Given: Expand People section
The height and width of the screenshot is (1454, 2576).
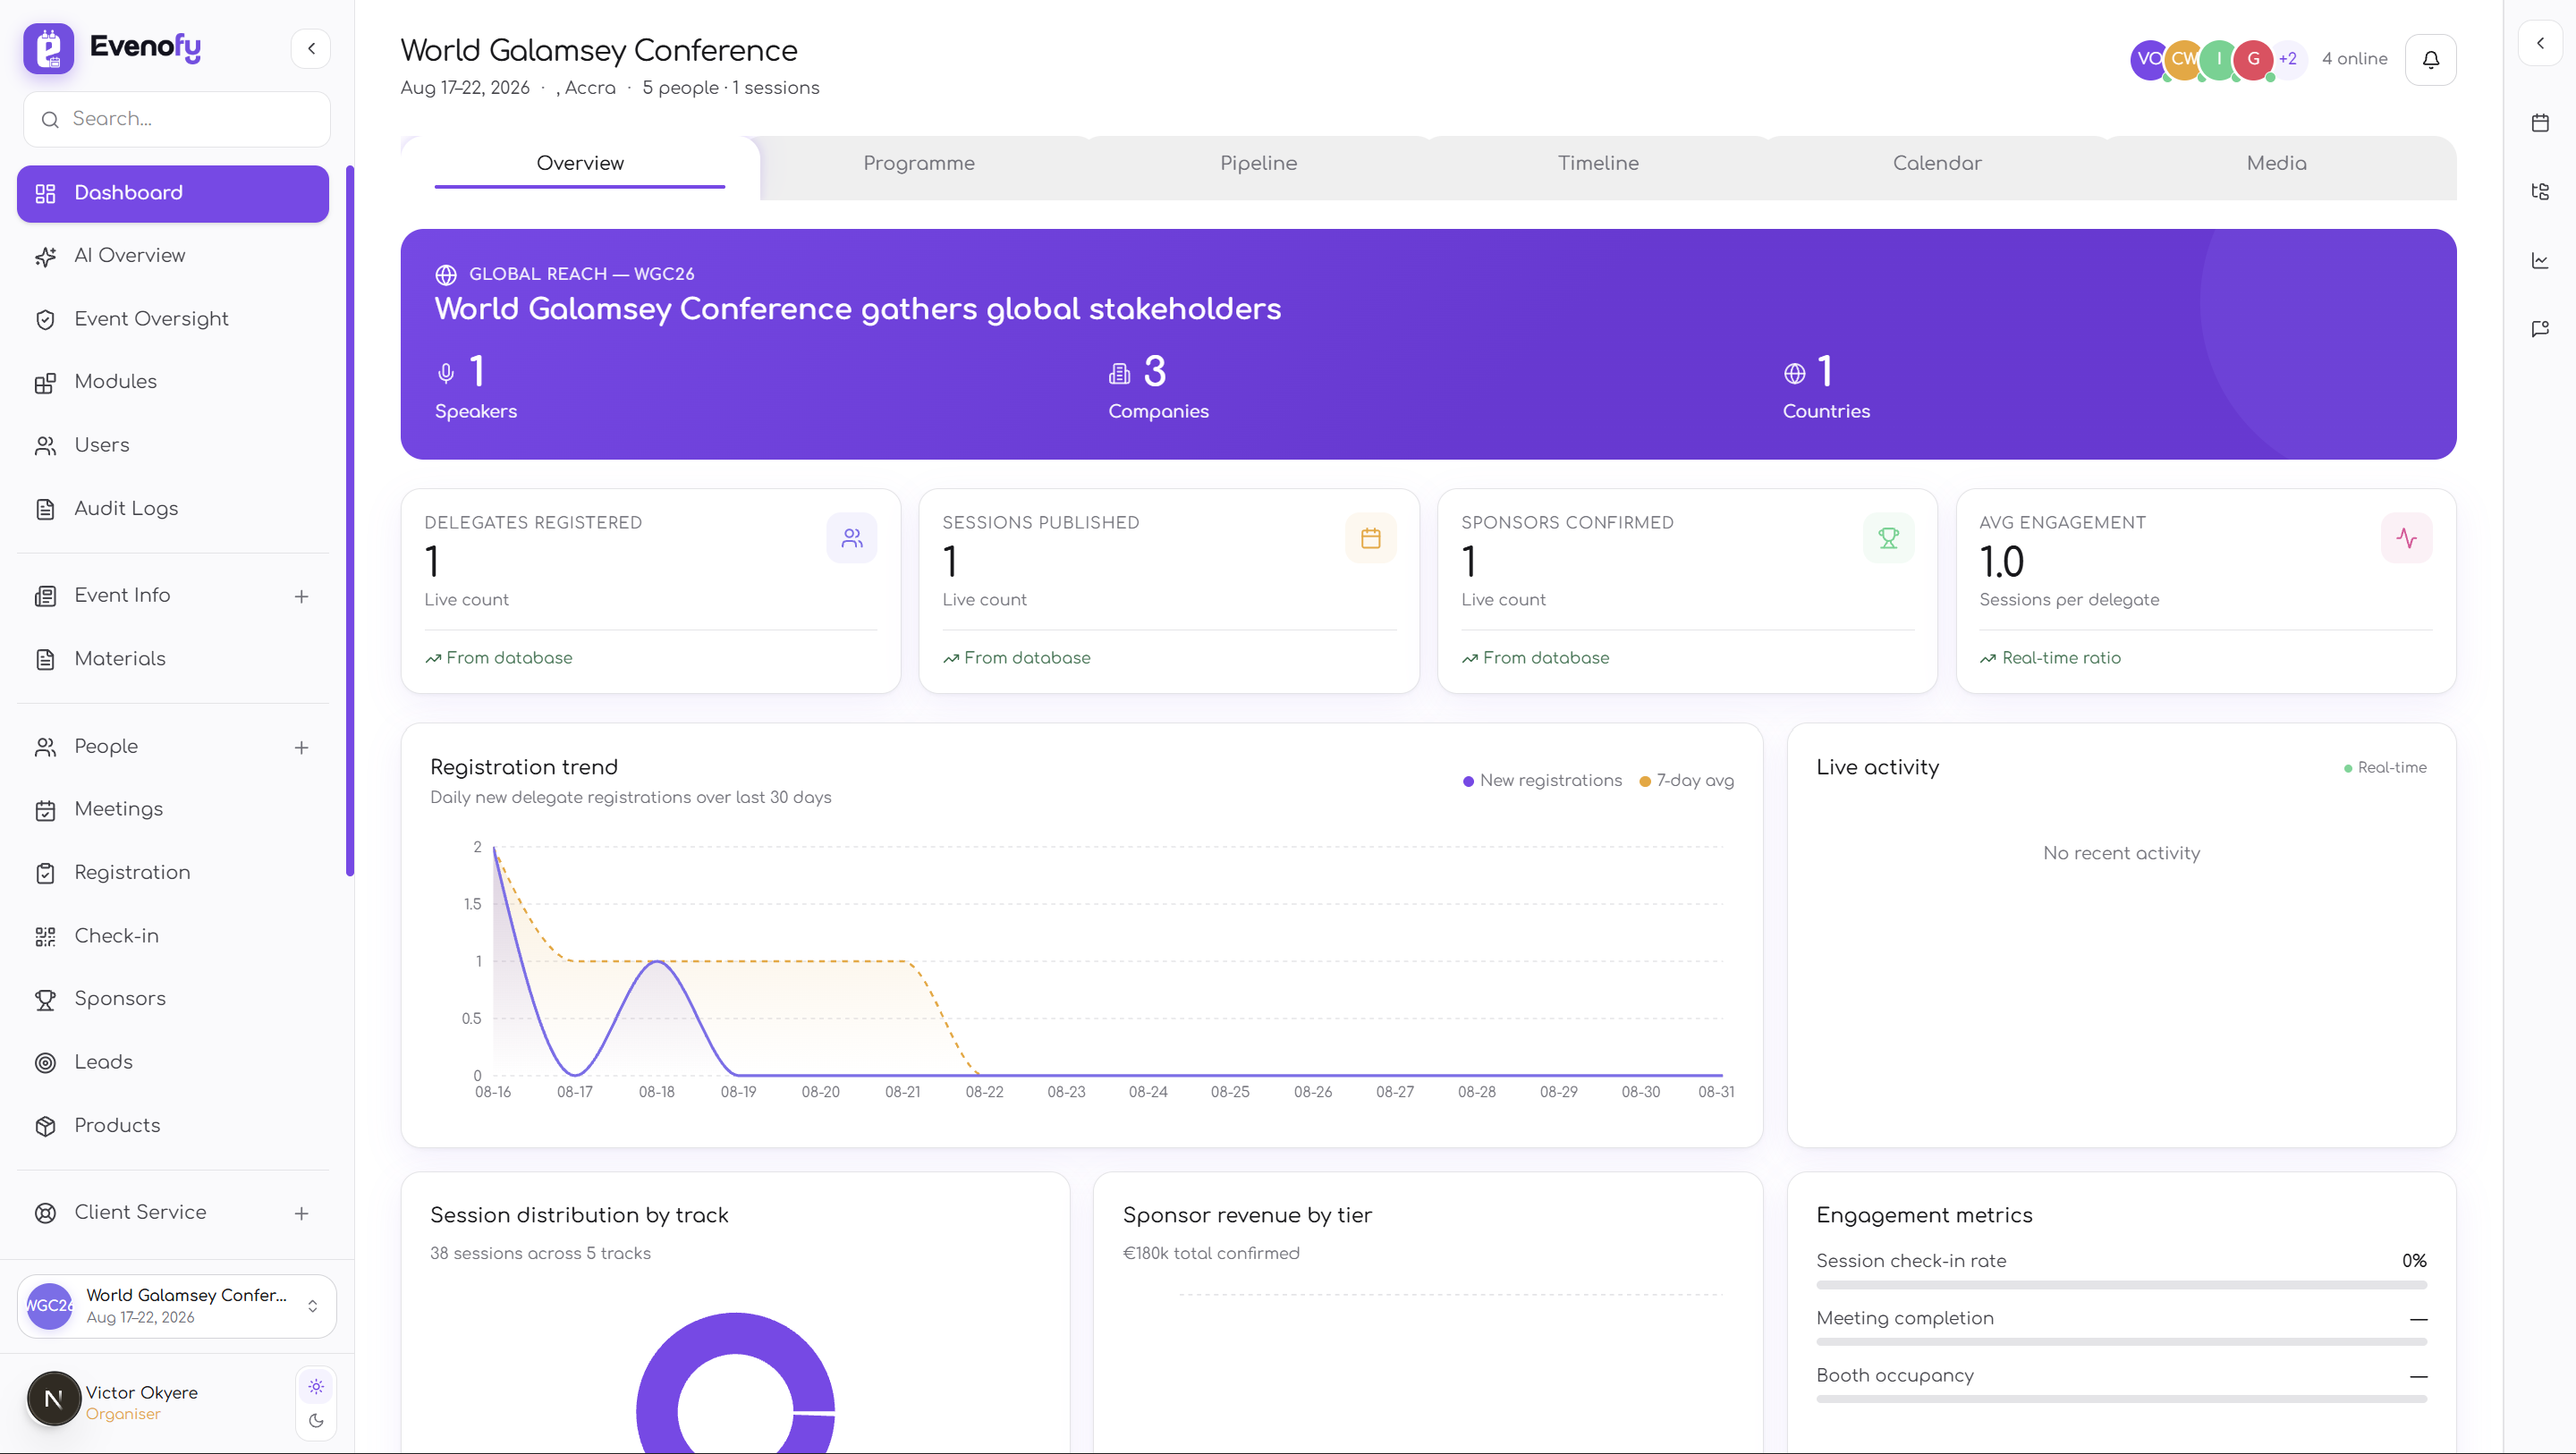Looking at the screenshot, I should [301, 747].
